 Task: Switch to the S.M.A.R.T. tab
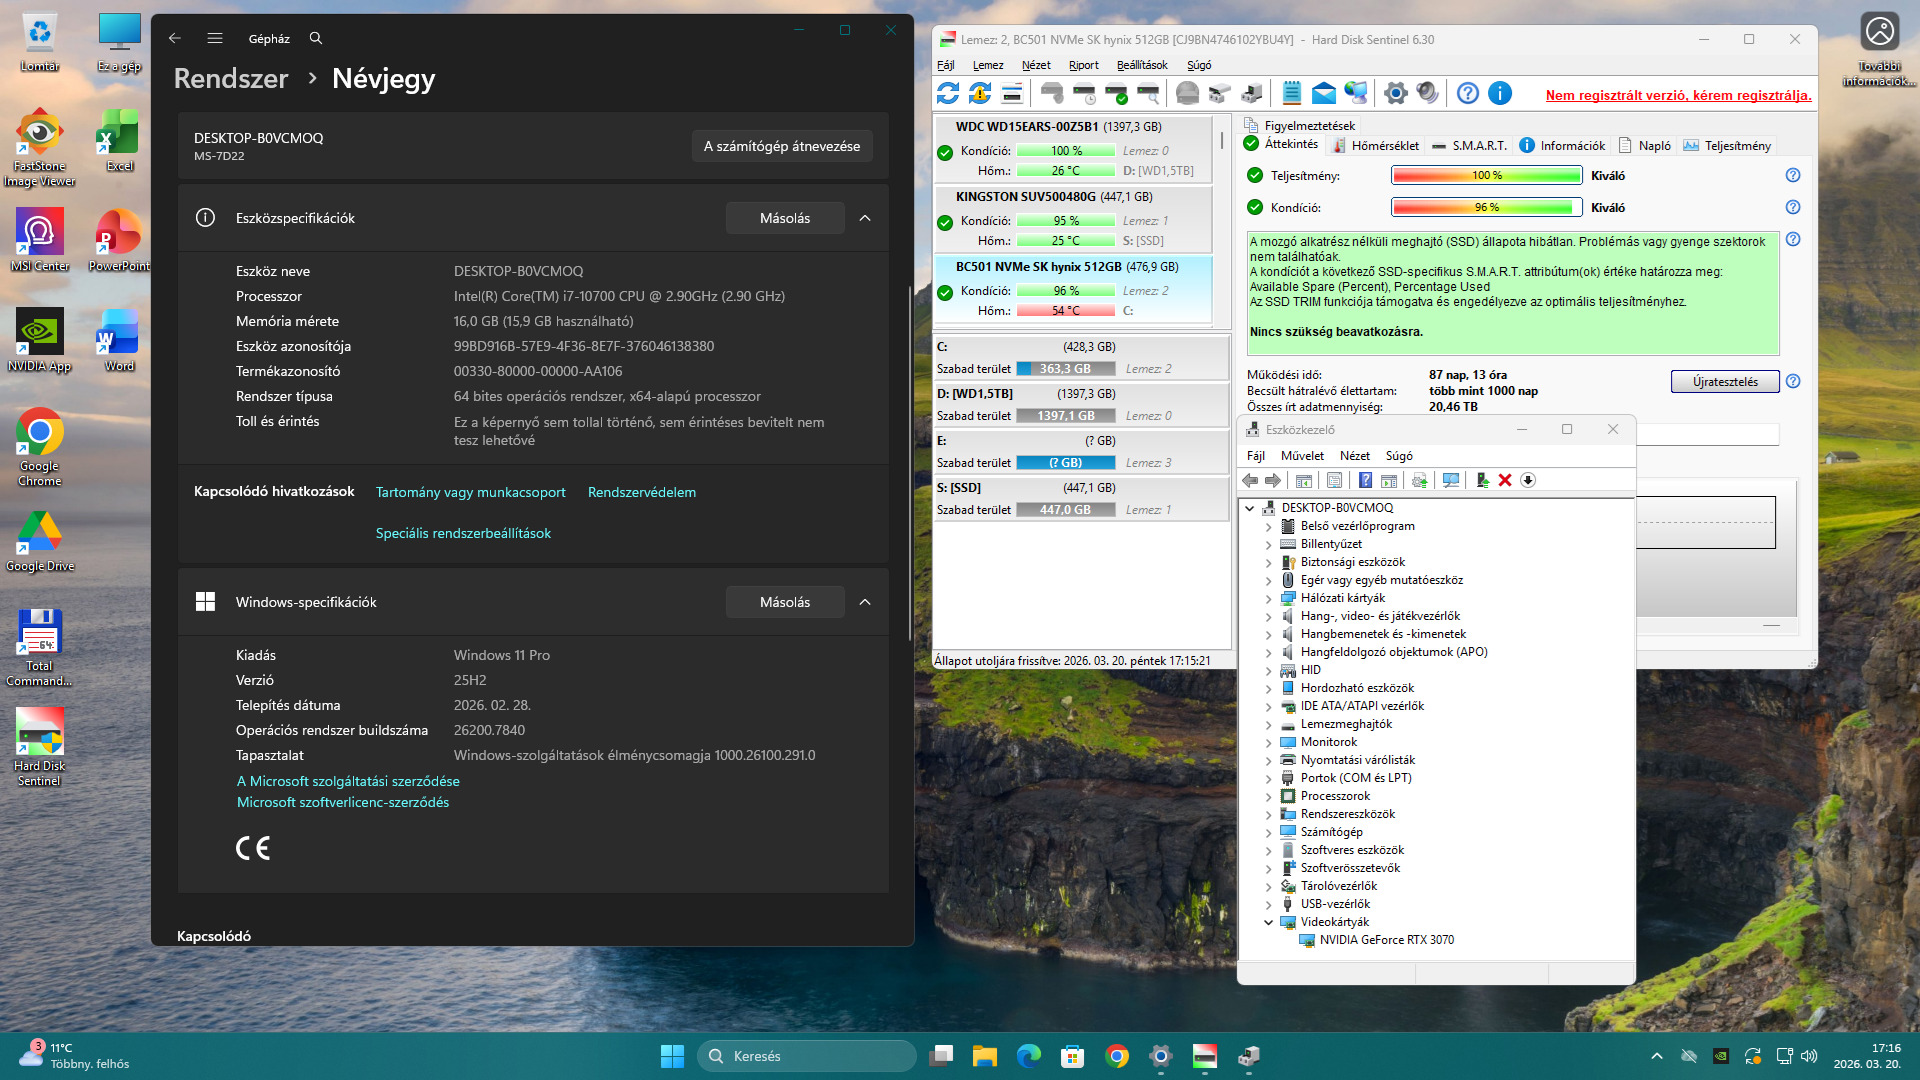1469,146
